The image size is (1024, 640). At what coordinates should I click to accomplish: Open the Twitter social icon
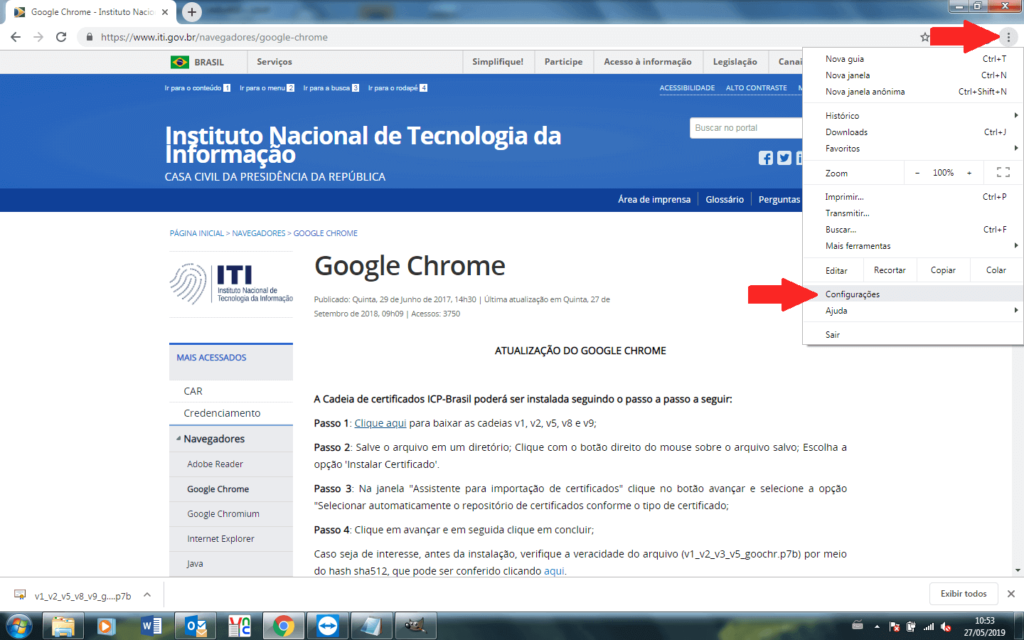pyautogui.click(x=784, y=158)
